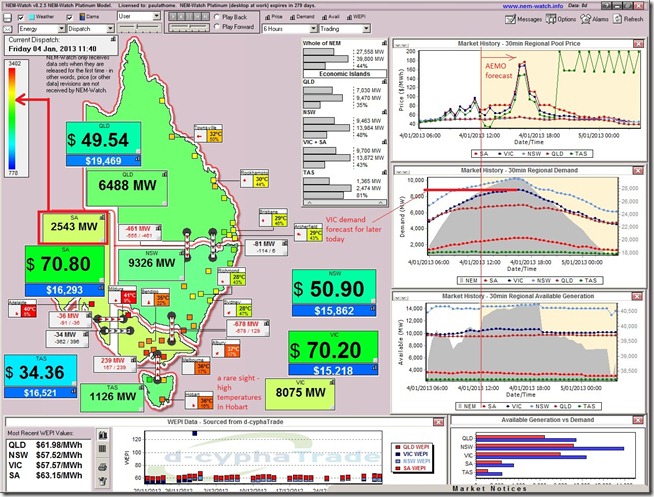Toggle the Weather checkbox
Screen dimensions: 654x497
pos(21,18)
